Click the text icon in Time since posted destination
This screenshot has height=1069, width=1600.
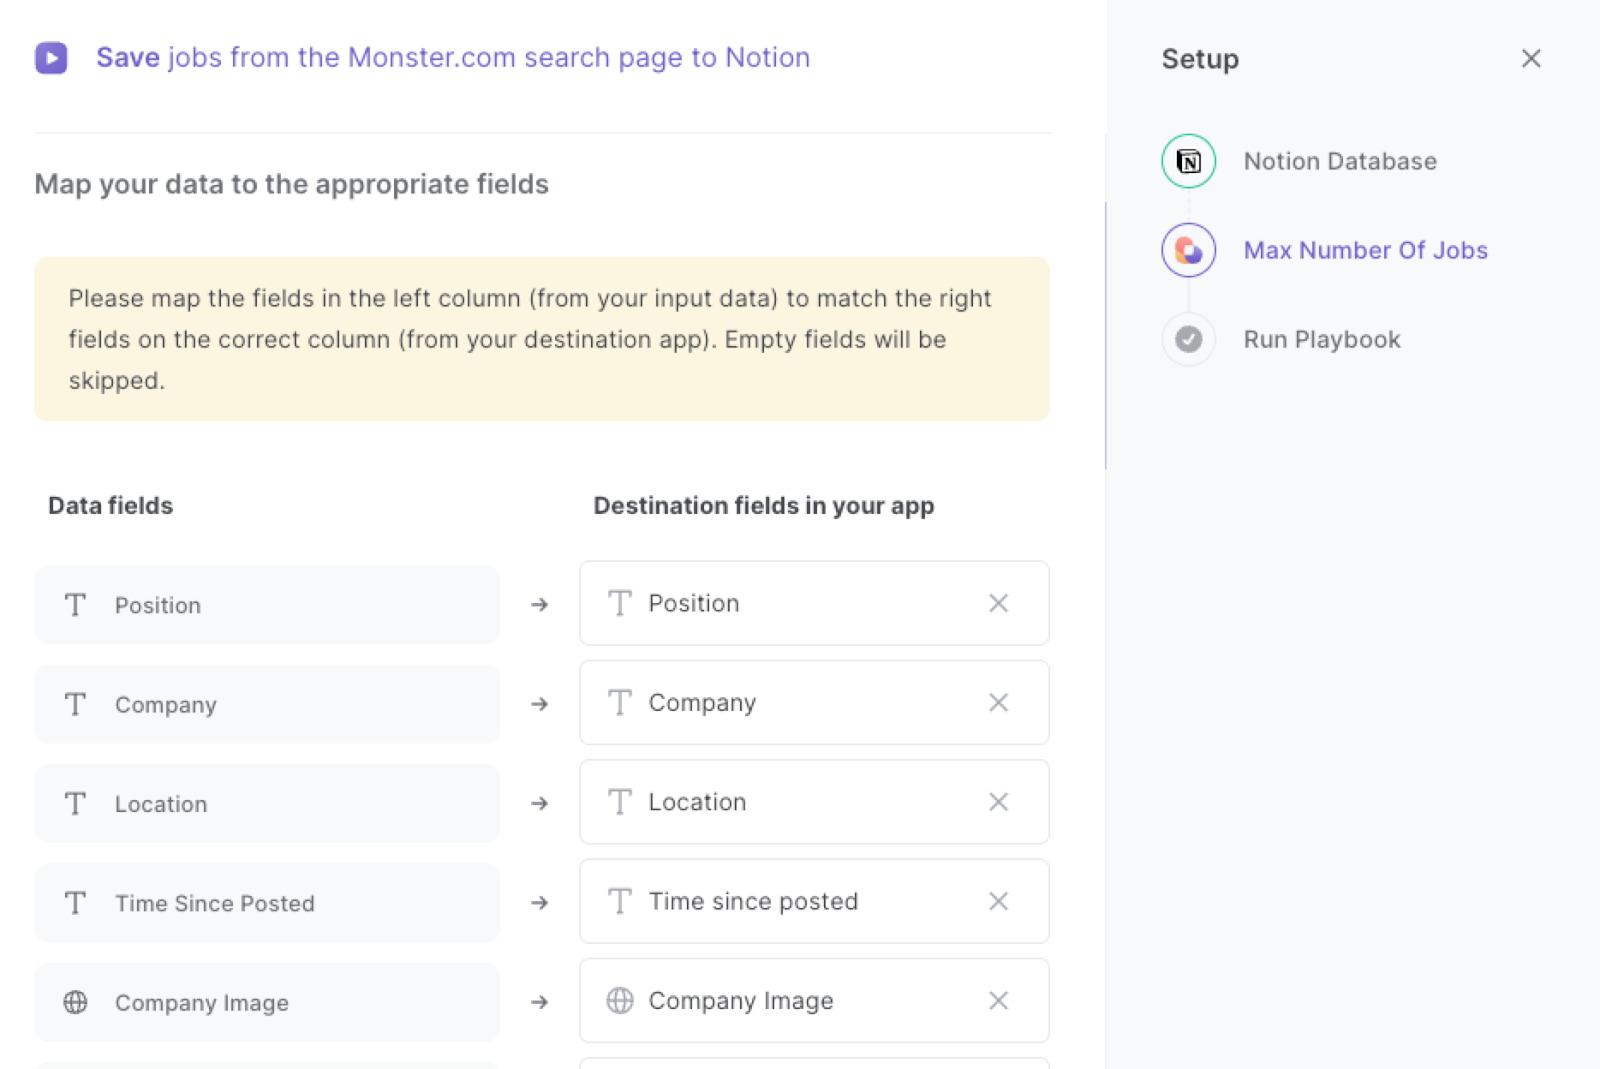(x=620, y=901)
